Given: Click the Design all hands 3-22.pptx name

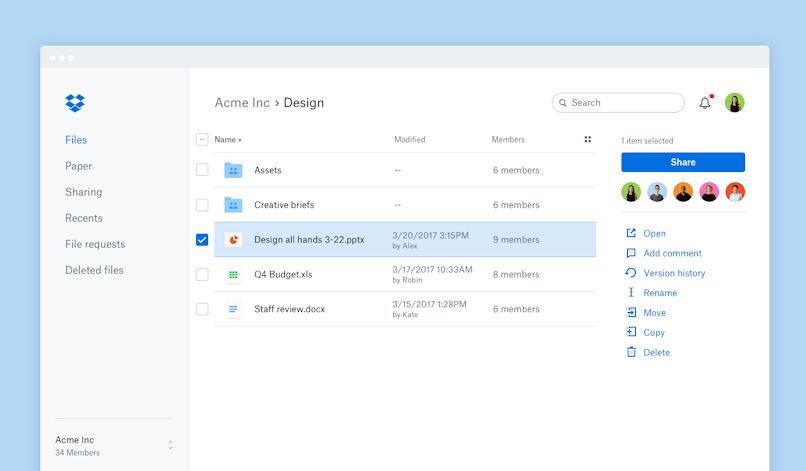Looking at the screenshot, I should click(x=309, y=240).
